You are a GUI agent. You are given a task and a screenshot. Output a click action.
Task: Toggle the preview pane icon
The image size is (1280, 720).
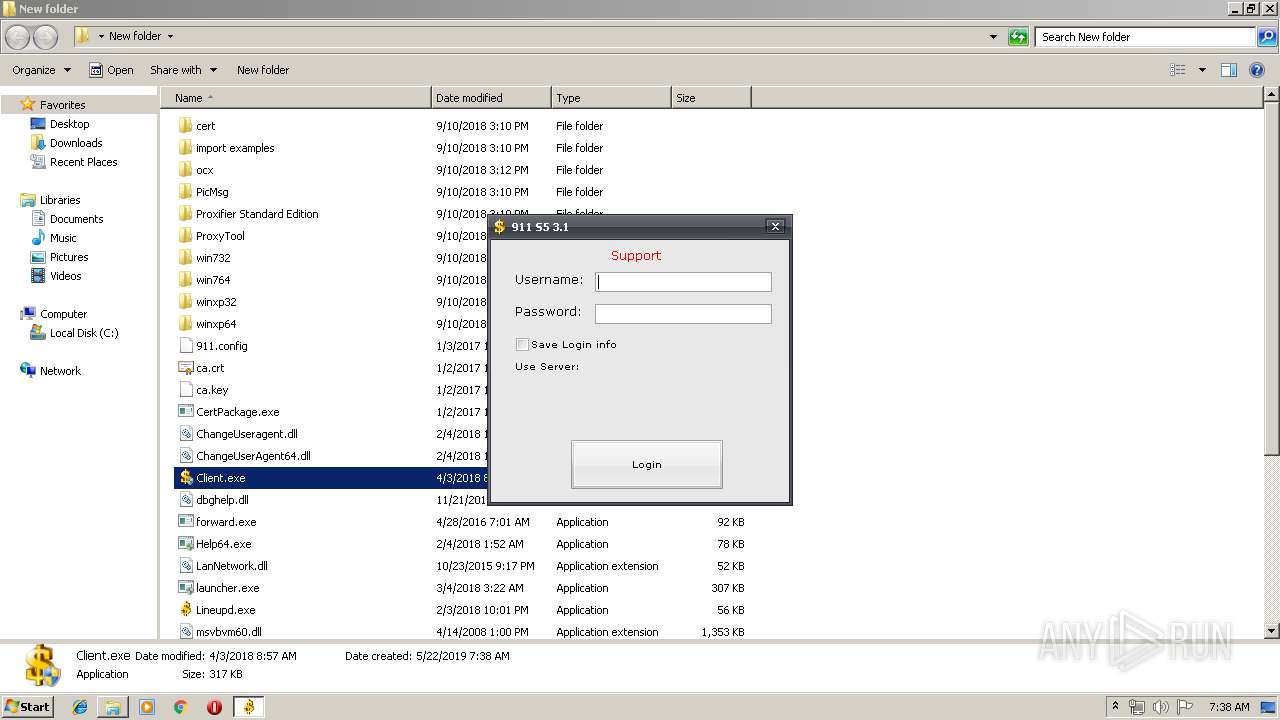click(x=1229, y=70)
